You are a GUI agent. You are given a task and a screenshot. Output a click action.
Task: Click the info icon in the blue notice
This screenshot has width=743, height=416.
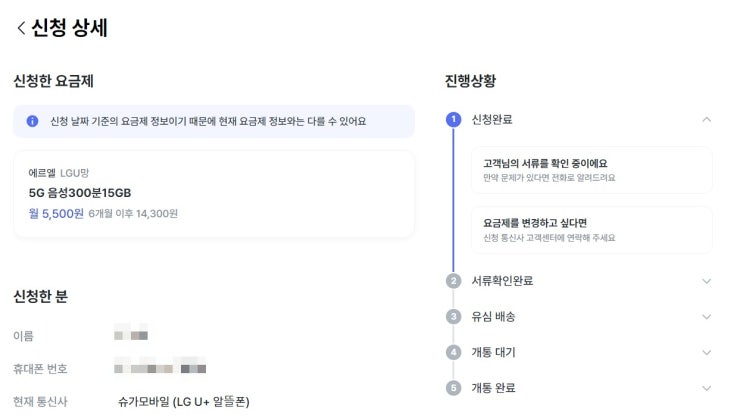(x=32, y=121)
